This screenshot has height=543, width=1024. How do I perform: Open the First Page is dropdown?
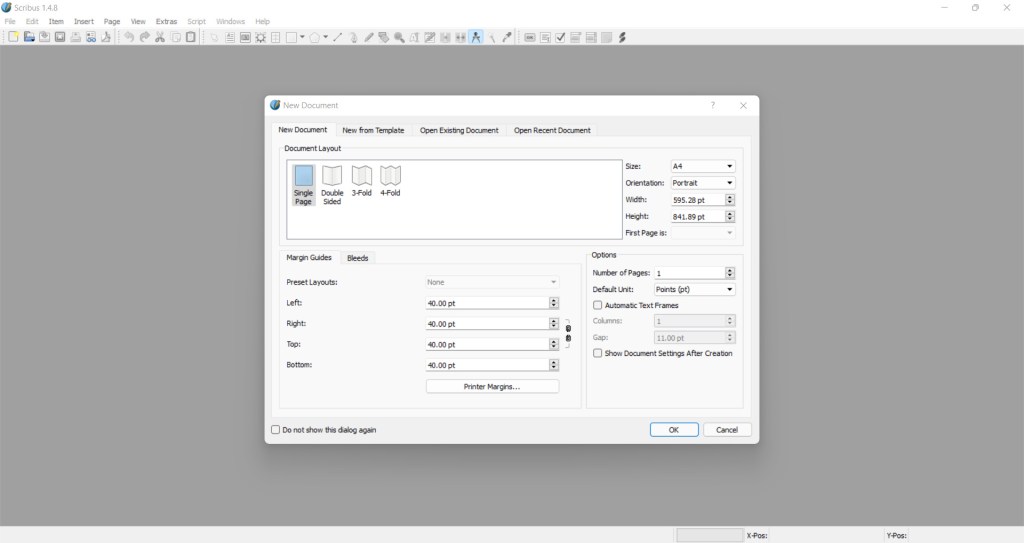(703, 233)
